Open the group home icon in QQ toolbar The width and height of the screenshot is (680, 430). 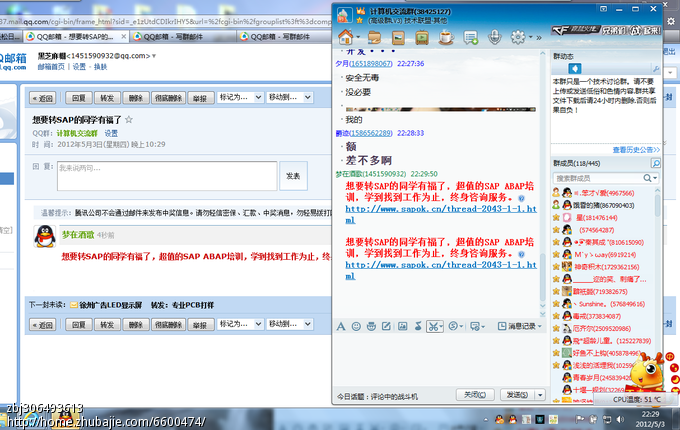pos(346,37)
